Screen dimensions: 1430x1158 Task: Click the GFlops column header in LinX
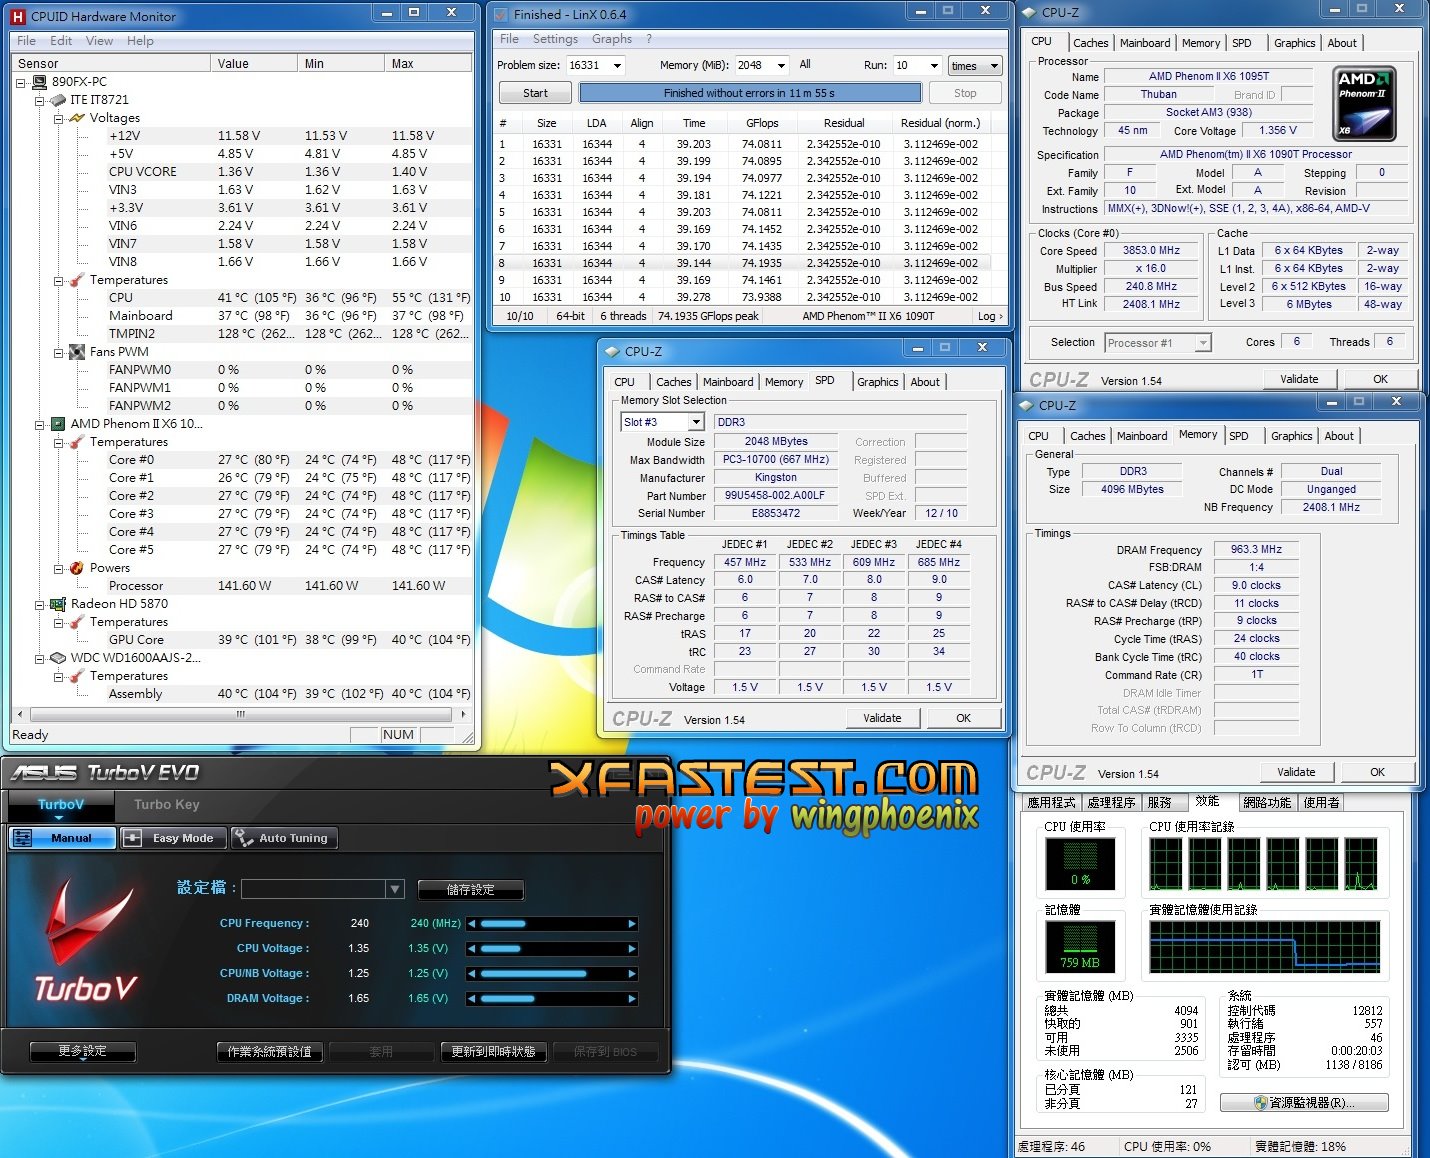[761, 123]
